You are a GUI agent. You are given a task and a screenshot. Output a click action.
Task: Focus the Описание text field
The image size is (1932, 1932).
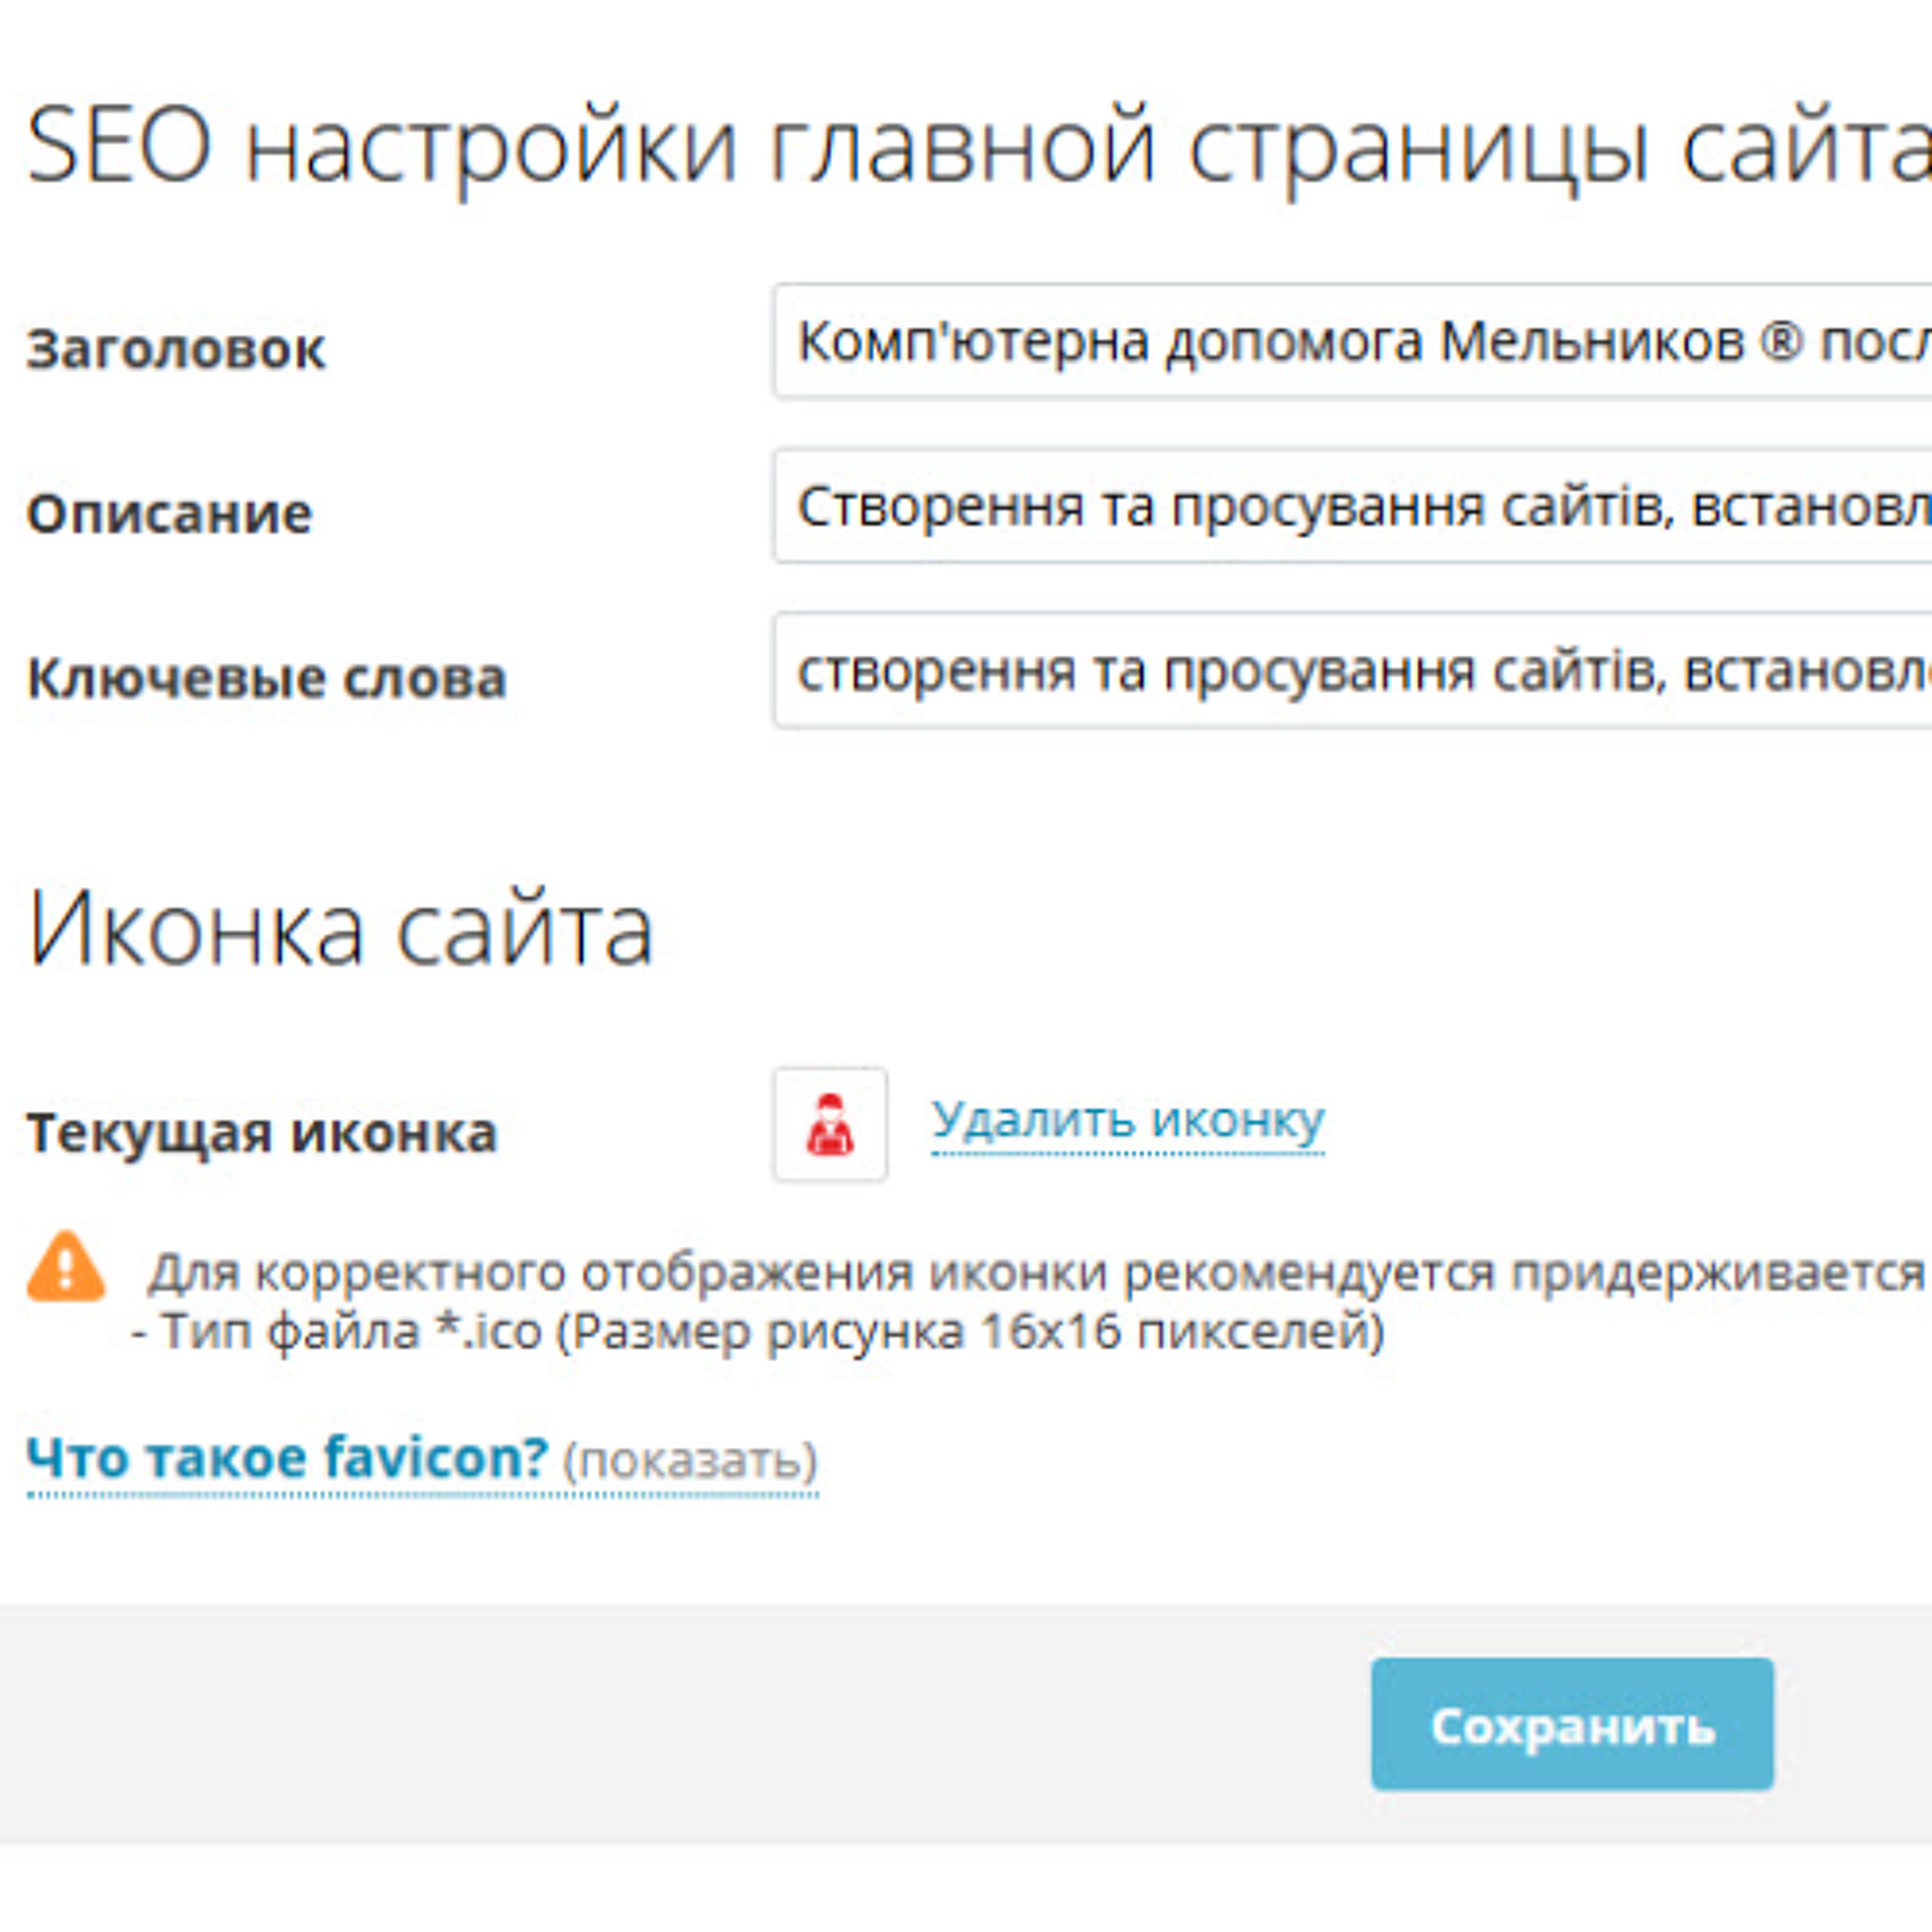1352,506
